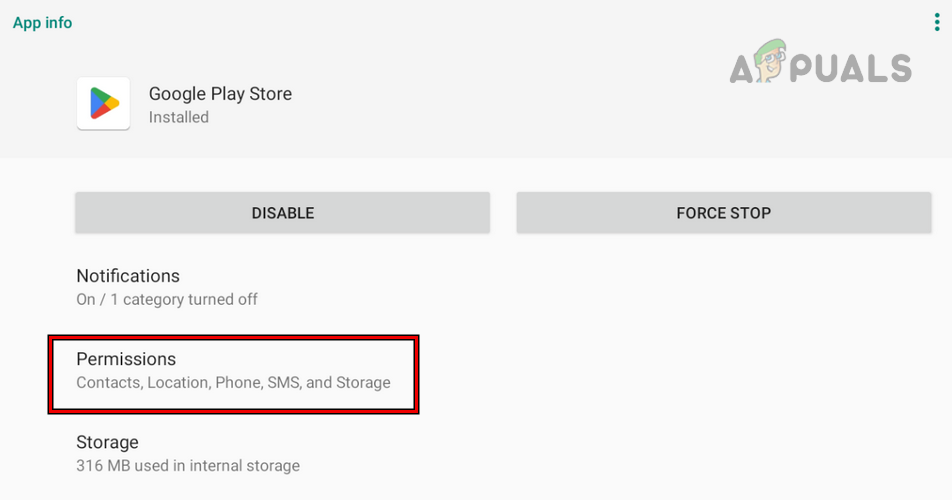
Task: Open the Notifications settings entry
Action: pyautogui.click(x=128, y=276)
